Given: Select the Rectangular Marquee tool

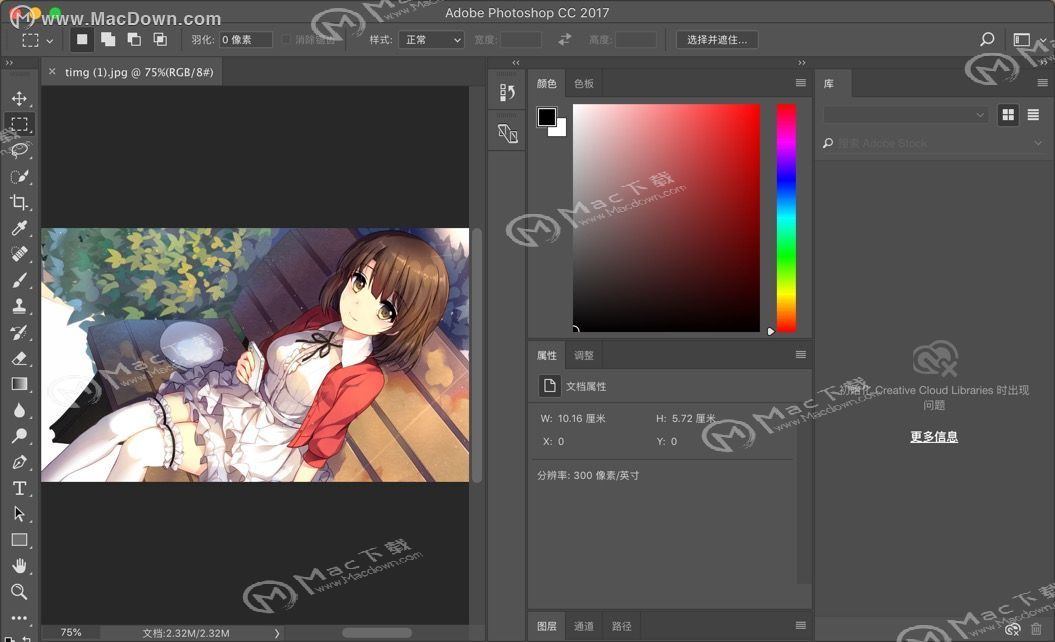Looking at the screenshot, I should point(20,124).
